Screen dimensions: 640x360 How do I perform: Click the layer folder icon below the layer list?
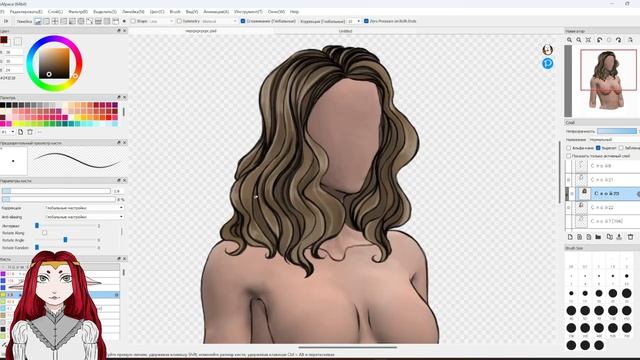pyautogui.click(x=598, y=237)
